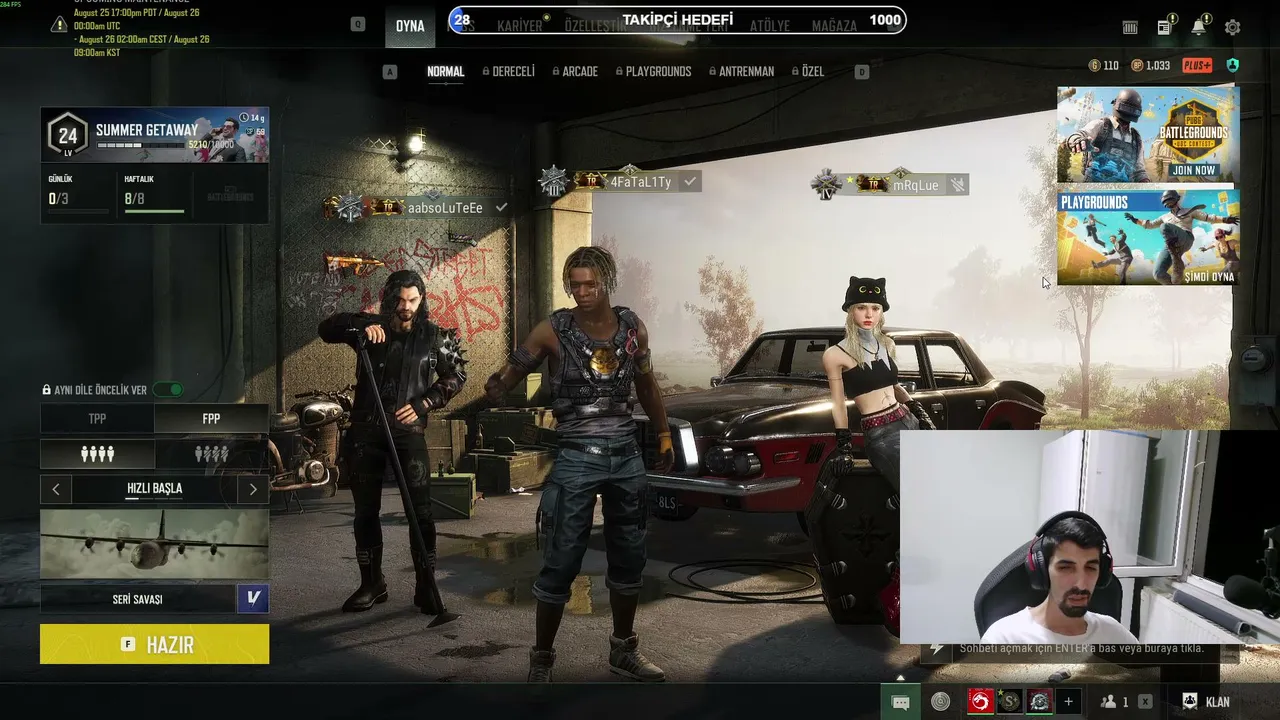Image resolution: width=1280 pixels, height=720 pixels.
Task: Add a new emblem with plus button
Action: tap(1068, 702)
